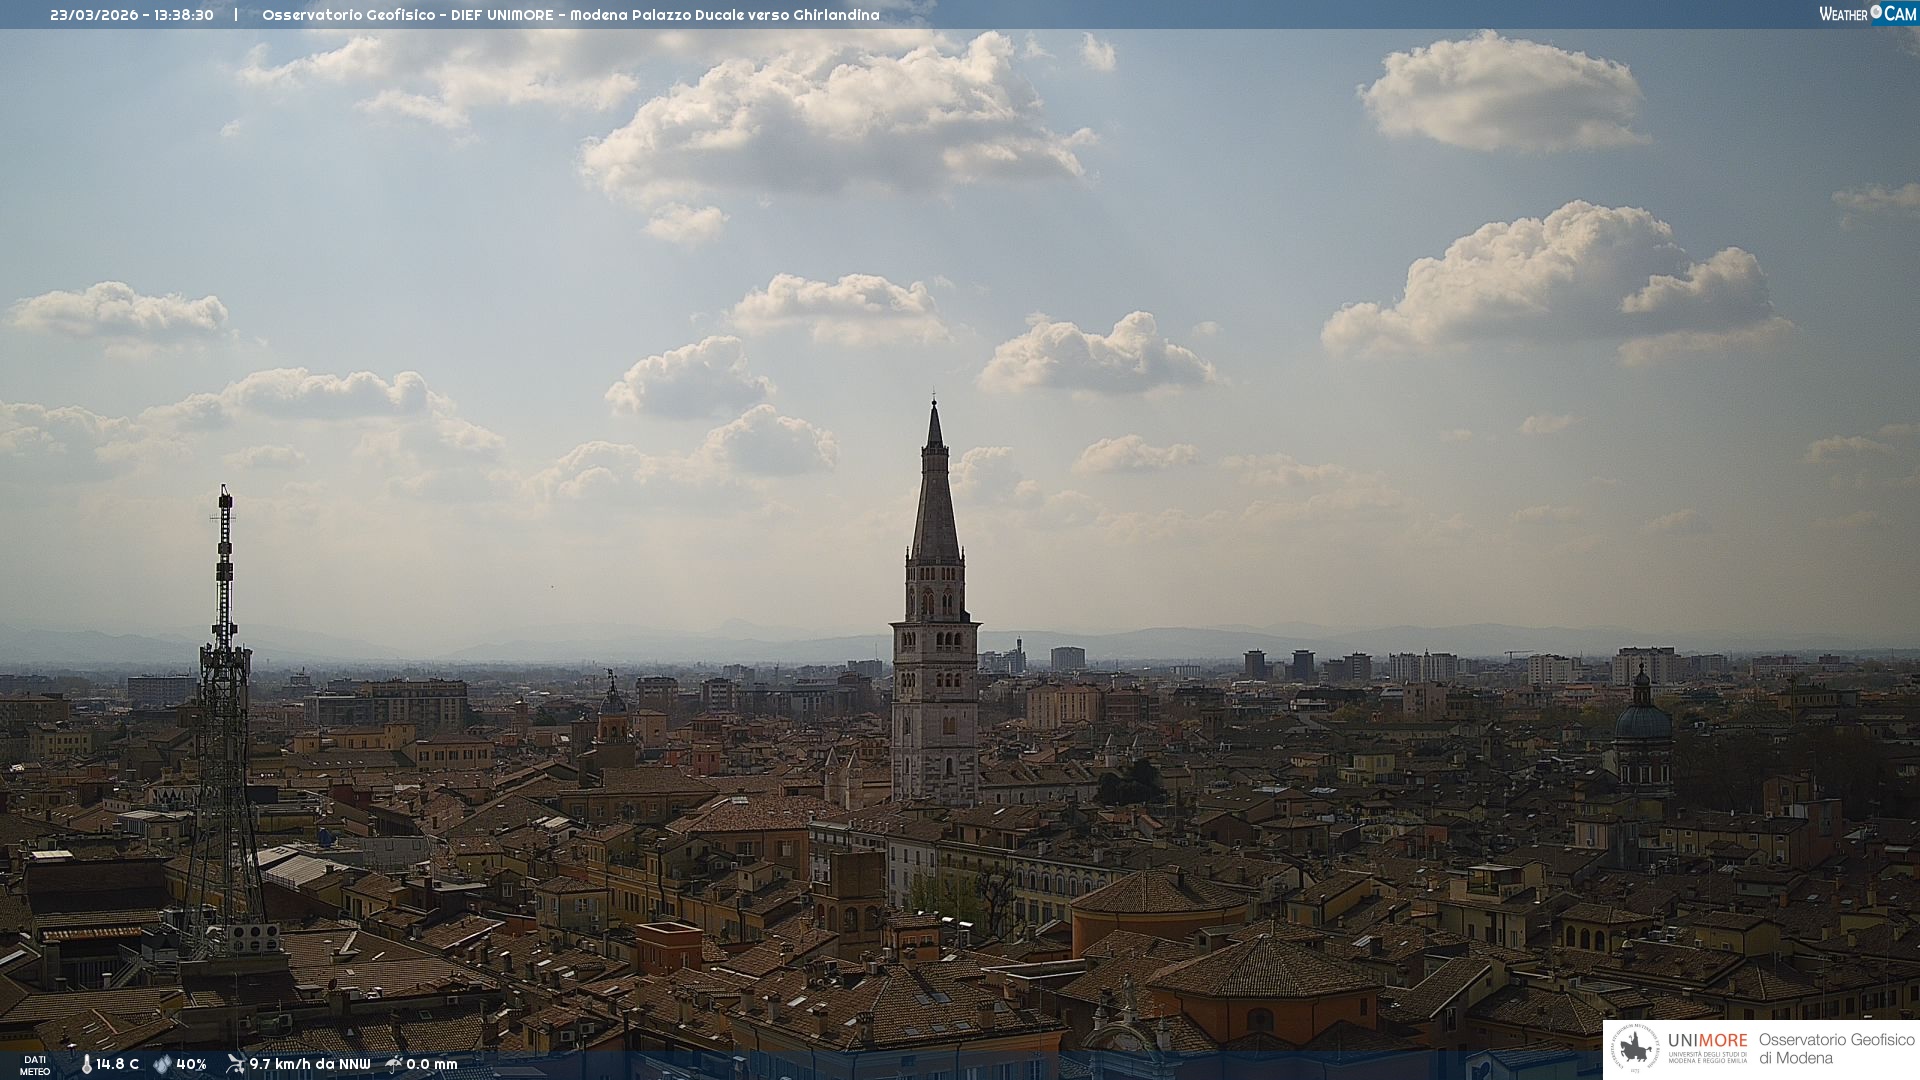
Task: Click the WeatherCam camera lens icon
Action: (x=1876, y=12)
